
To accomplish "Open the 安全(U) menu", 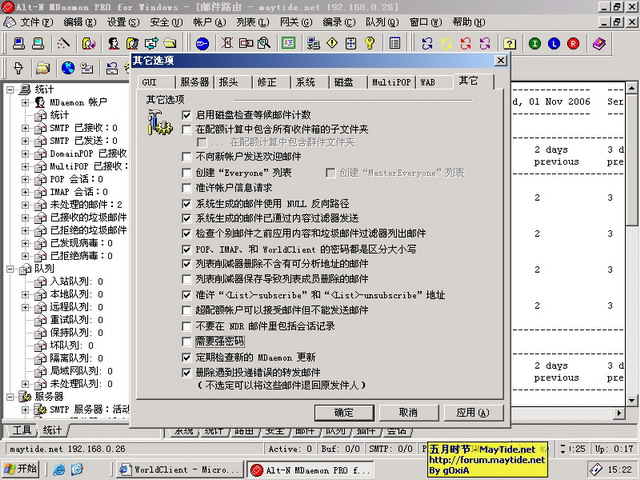I will click(166, 22).
